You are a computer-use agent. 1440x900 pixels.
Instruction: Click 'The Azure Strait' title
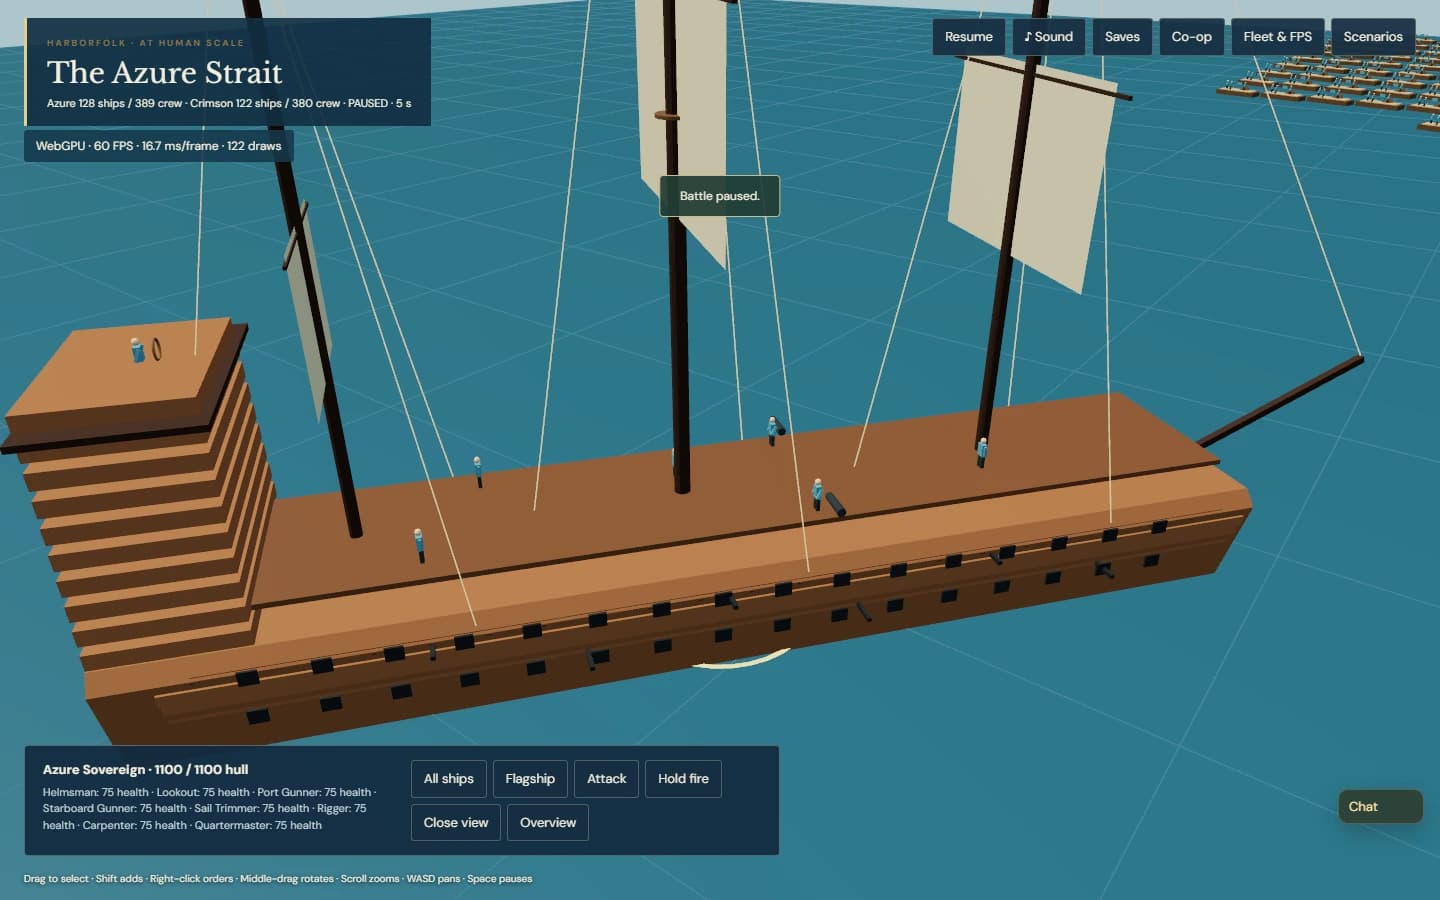(x=164, y=72)
